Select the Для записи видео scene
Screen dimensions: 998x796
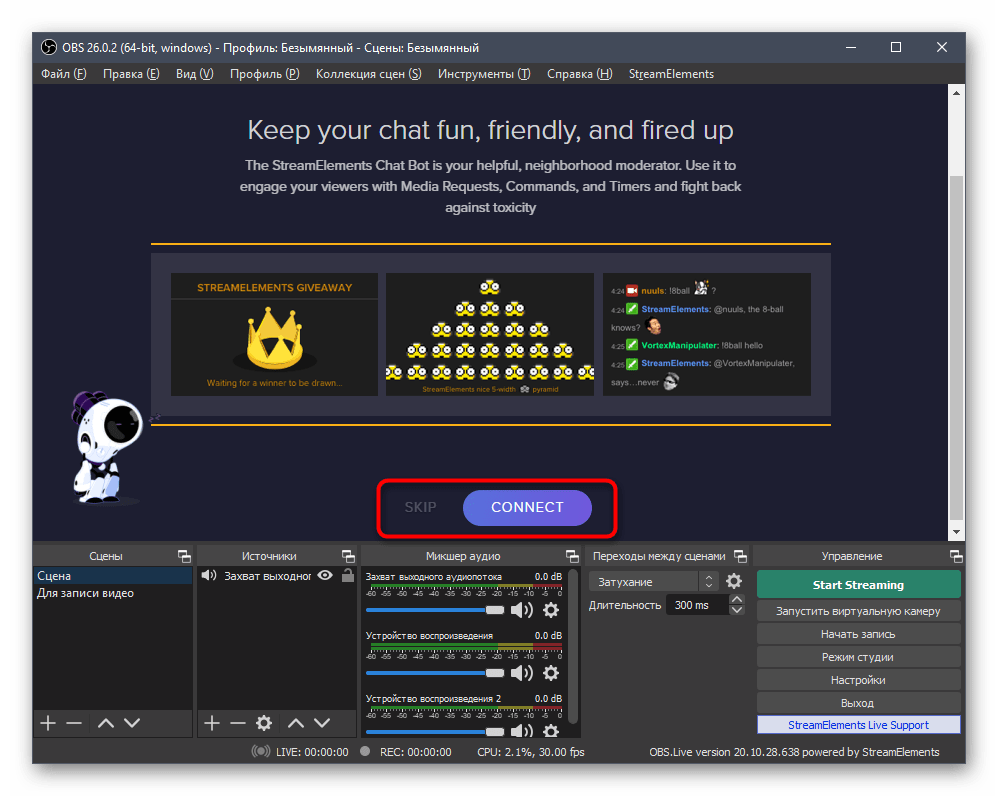point(86,594)
